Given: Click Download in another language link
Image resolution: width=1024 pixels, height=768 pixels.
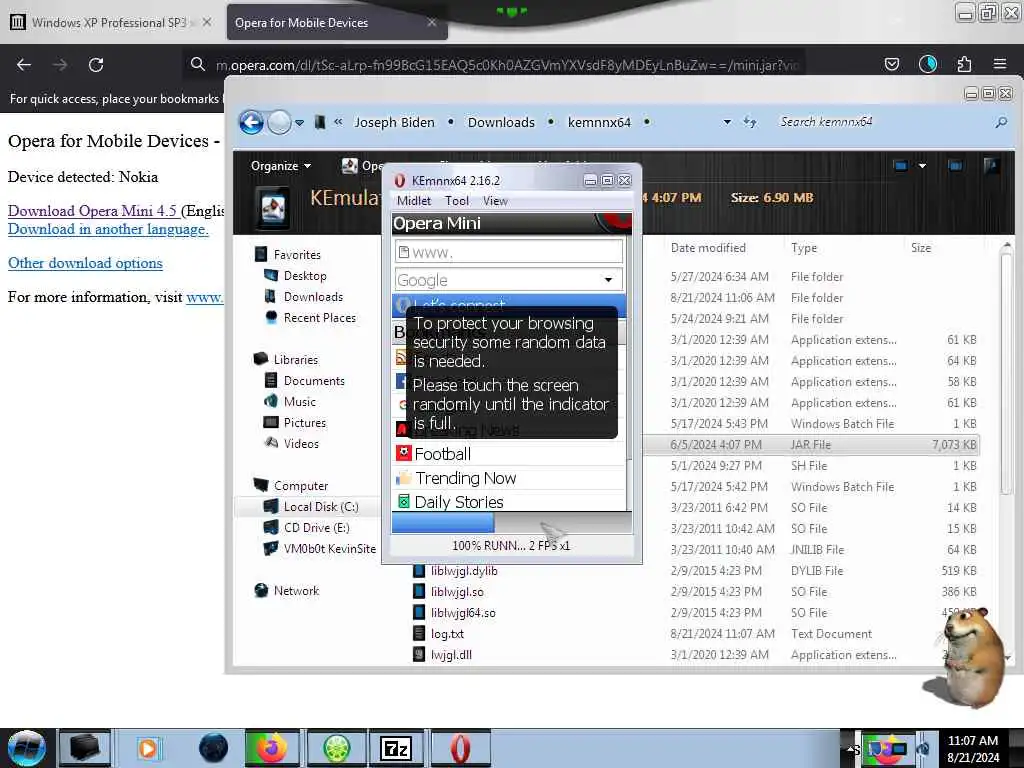Looking at the screenshot, I should pyautogui.click(x=108, y=229).
